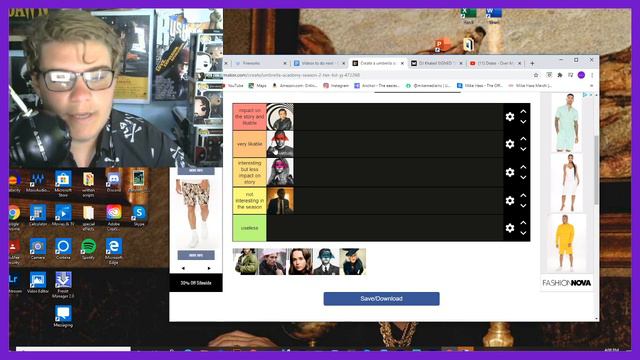Click the browser address bar
640x360 pixels.
pyautogui.click(x=376, y=75)
